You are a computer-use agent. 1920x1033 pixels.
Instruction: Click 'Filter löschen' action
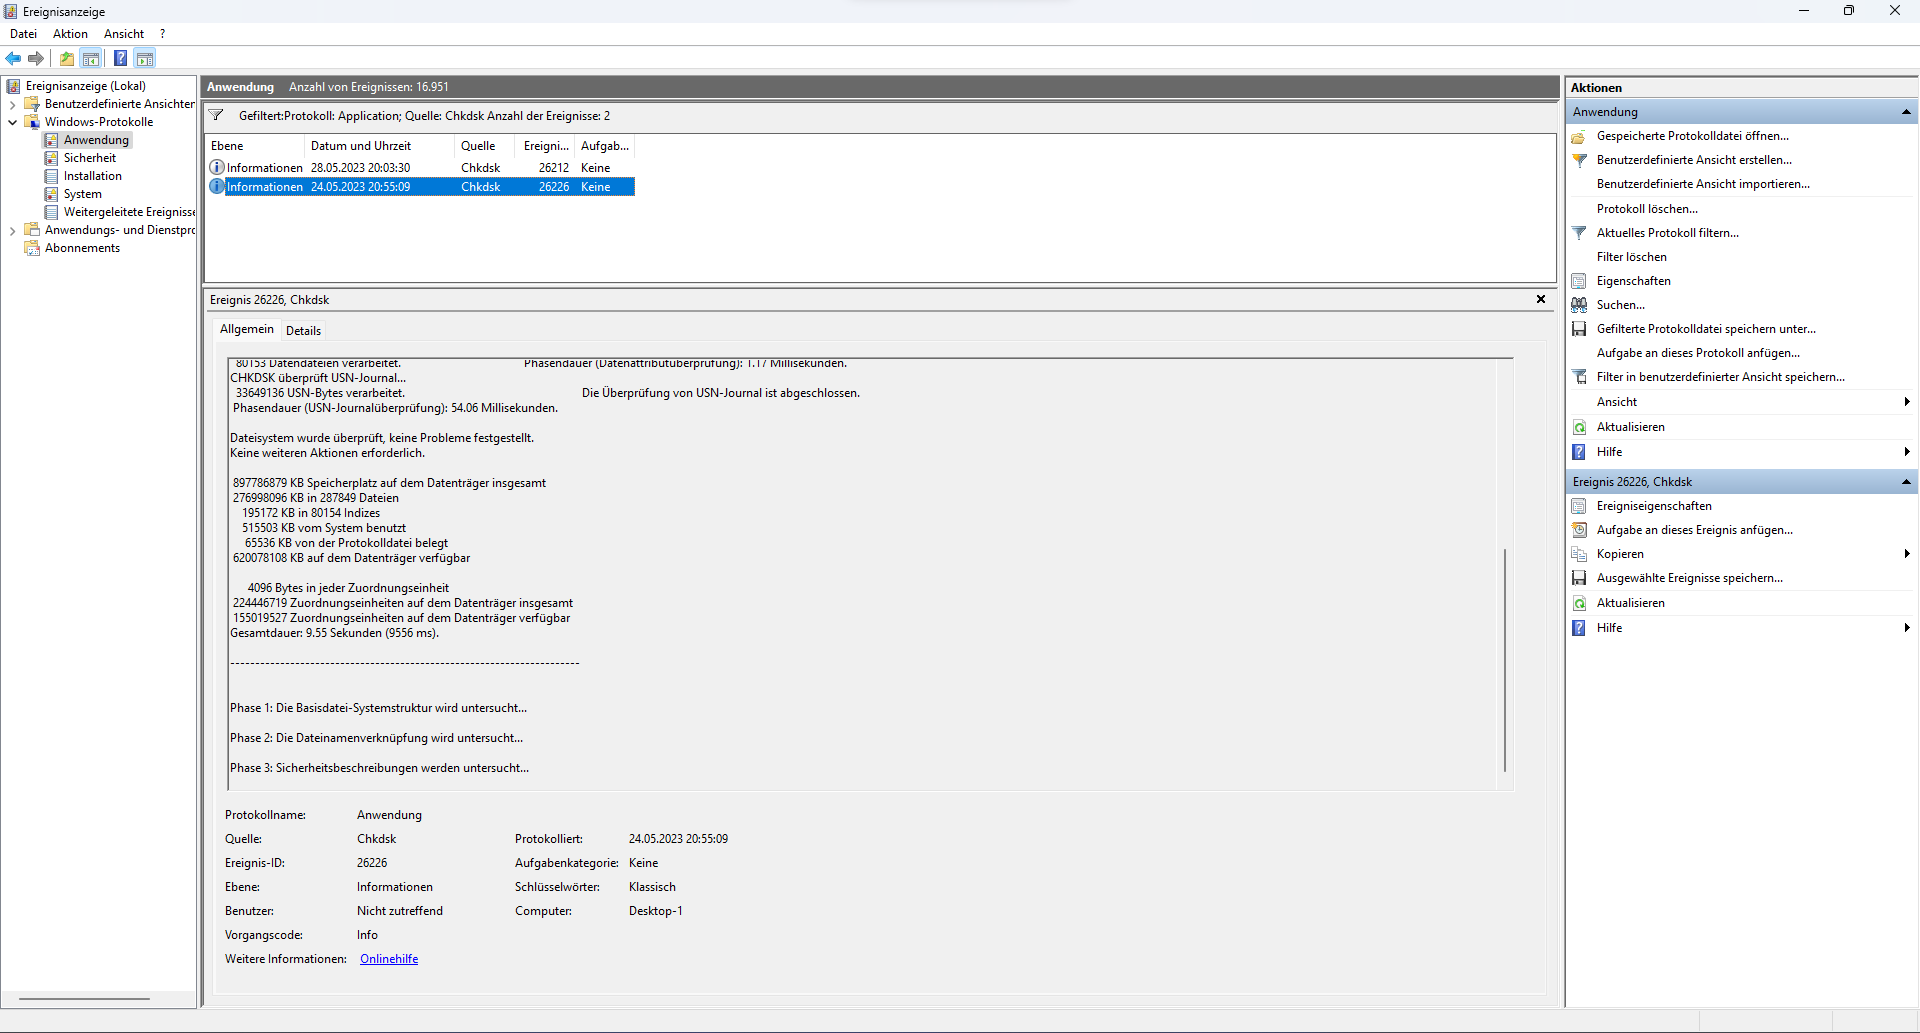coord(1631,257)
